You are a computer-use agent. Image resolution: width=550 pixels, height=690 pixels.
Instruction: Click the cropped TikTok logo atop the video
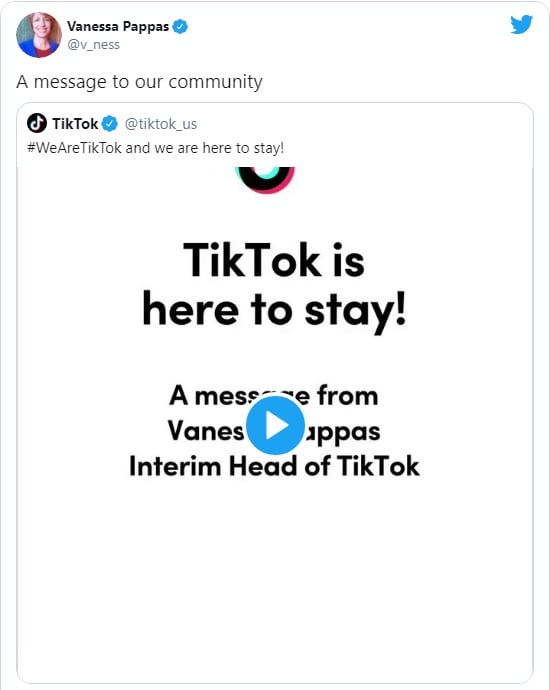coord(265,180)
